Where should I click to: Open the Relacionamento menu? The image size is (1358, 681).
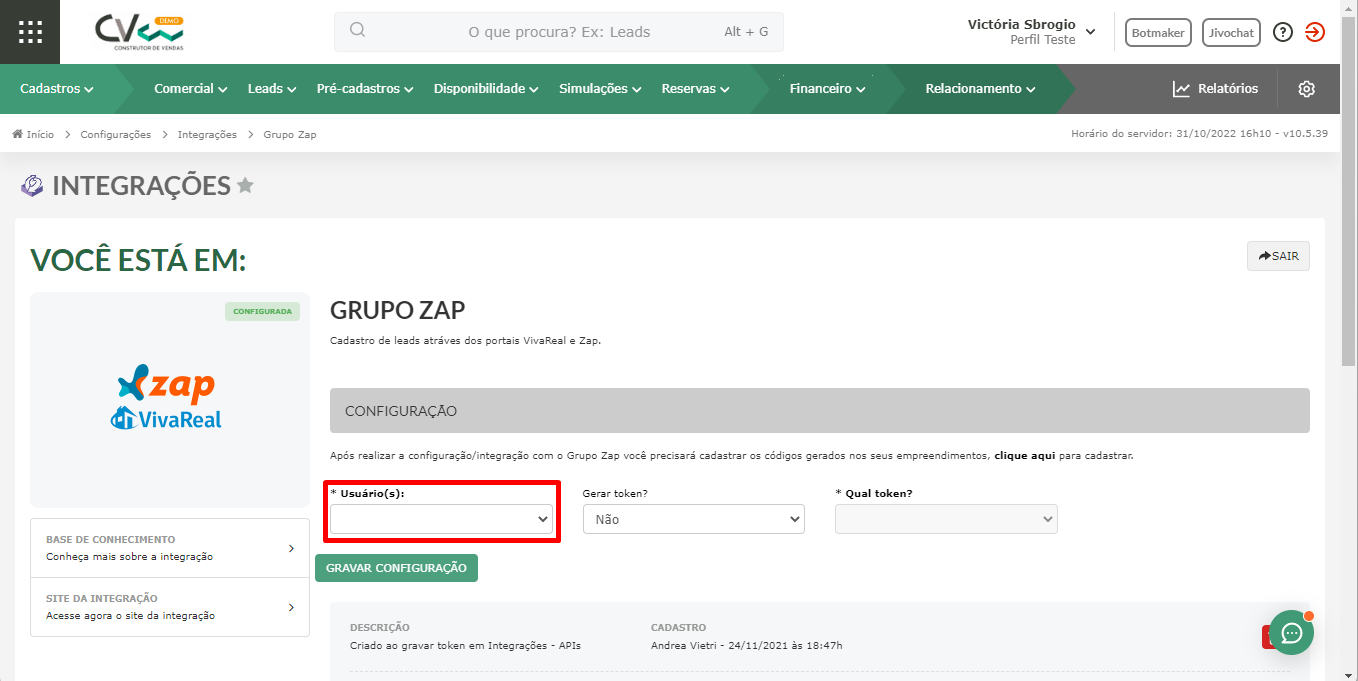(x=980, y=89)
